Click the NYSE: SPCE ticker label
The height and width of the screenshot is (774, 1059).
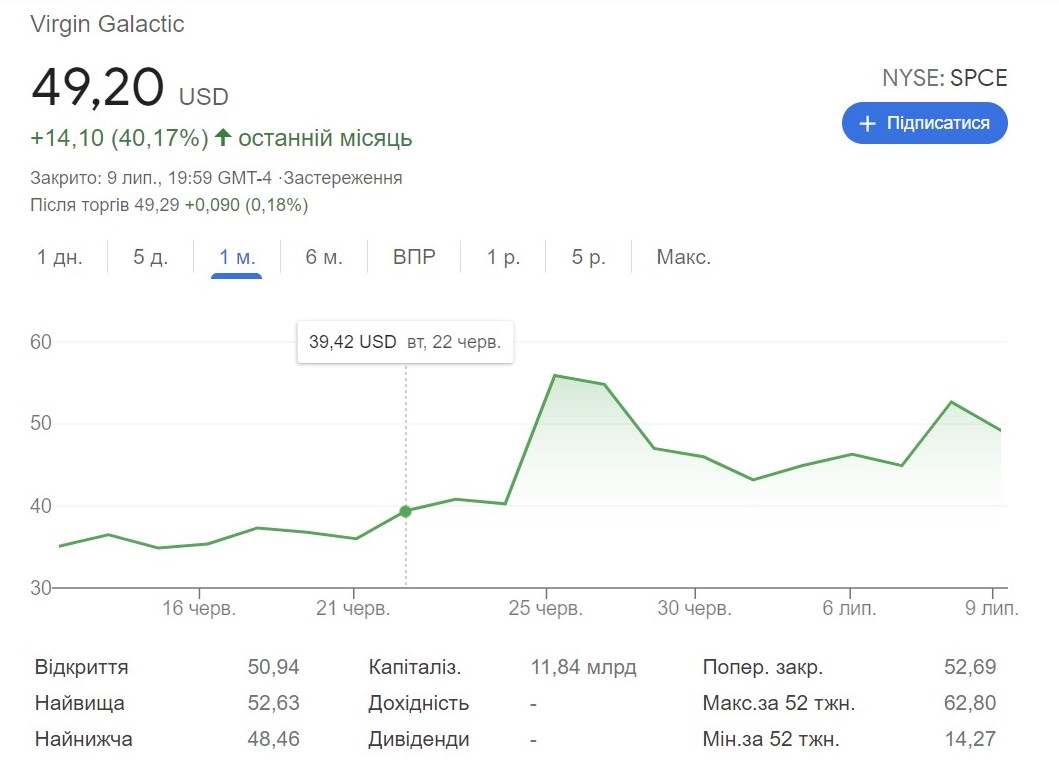pos(944,78)
